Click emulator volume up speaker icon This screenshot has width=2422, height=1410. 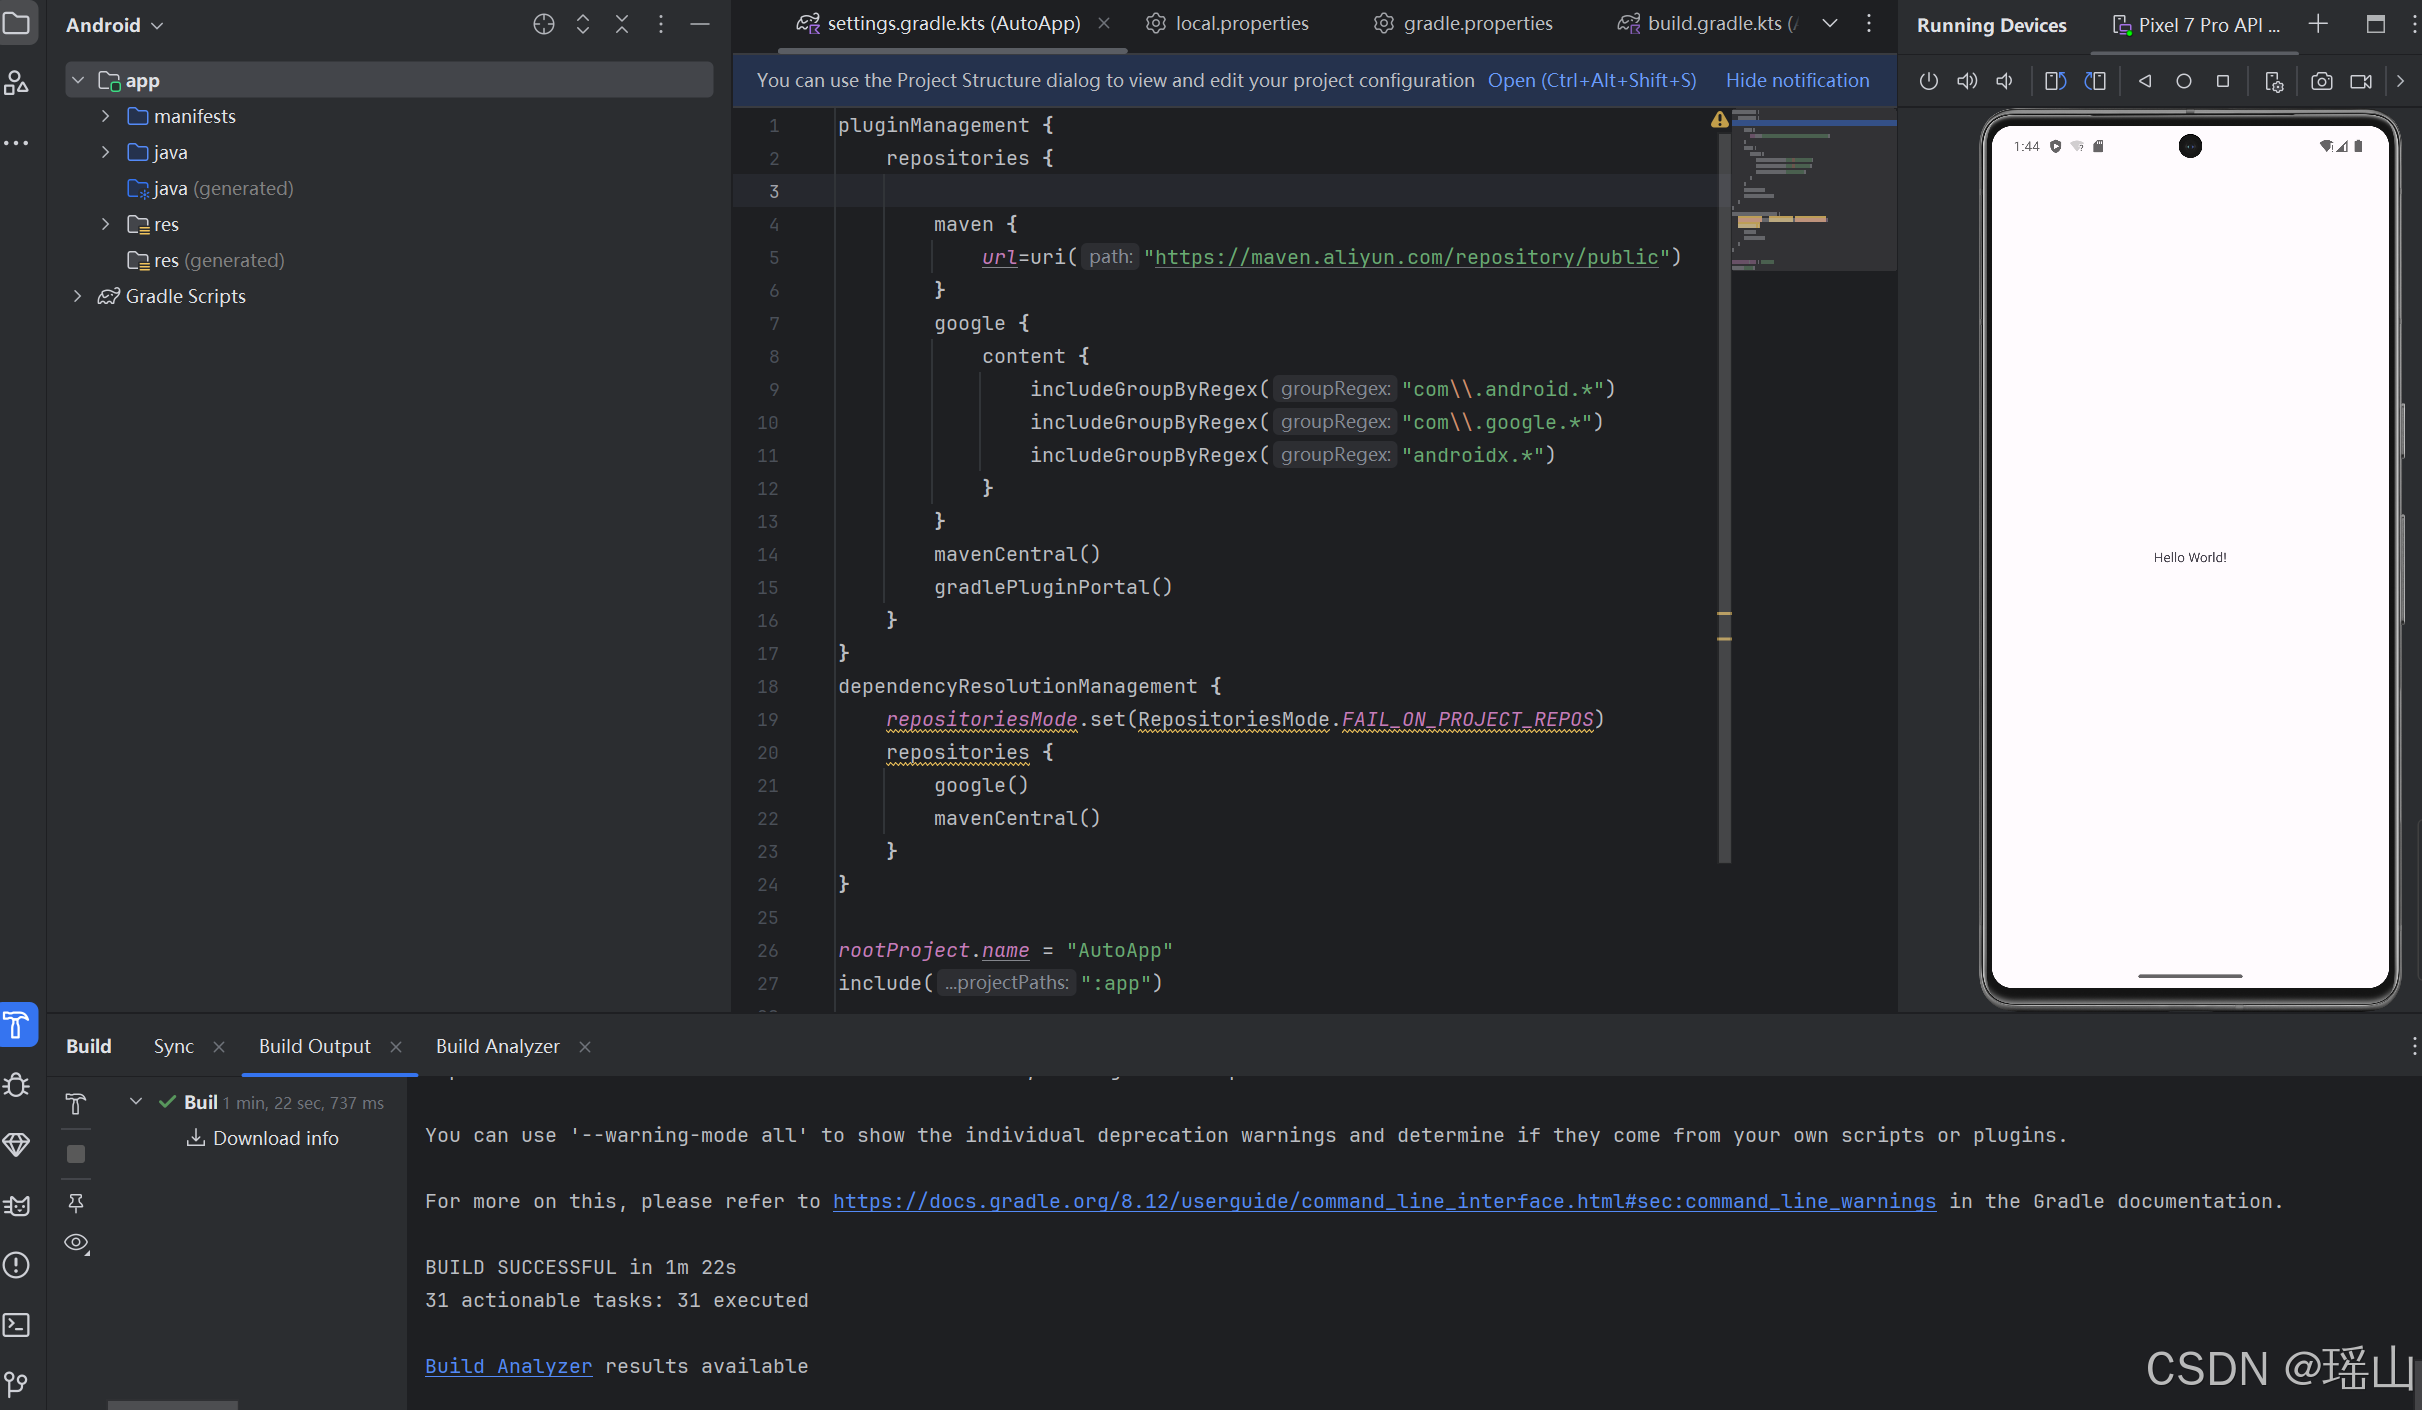tap(1966, 81)
